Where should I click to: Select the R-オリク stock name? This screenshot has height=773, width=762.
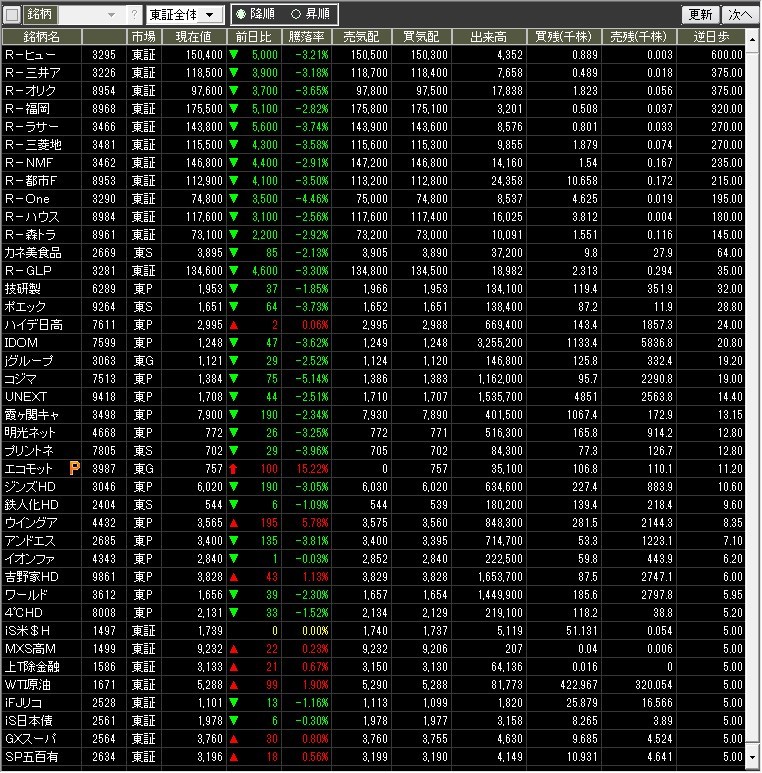tap(31, 91)
